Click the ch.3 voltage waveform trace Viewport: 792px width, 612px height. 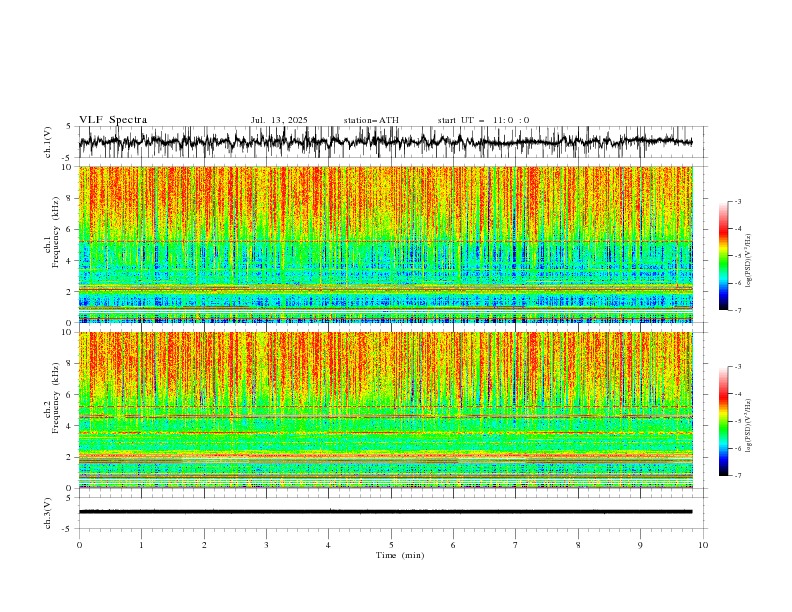point(385,512)
